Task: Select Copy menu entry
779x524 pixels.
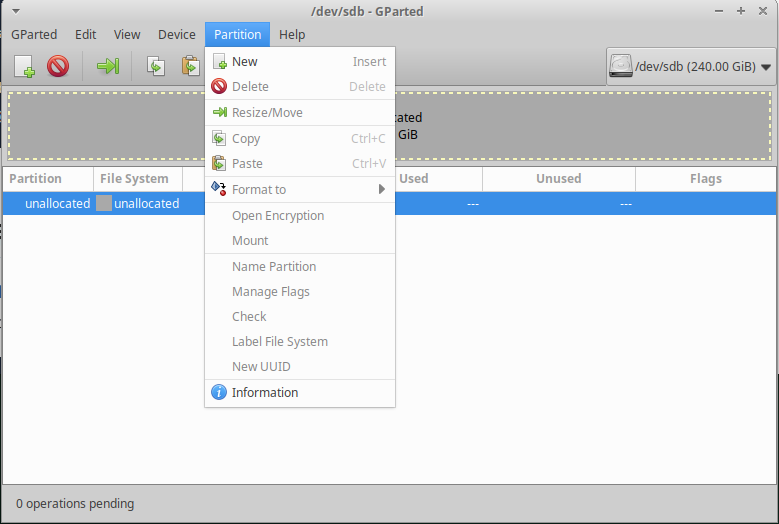Action: pyautogui.click(x=300, y=139)
